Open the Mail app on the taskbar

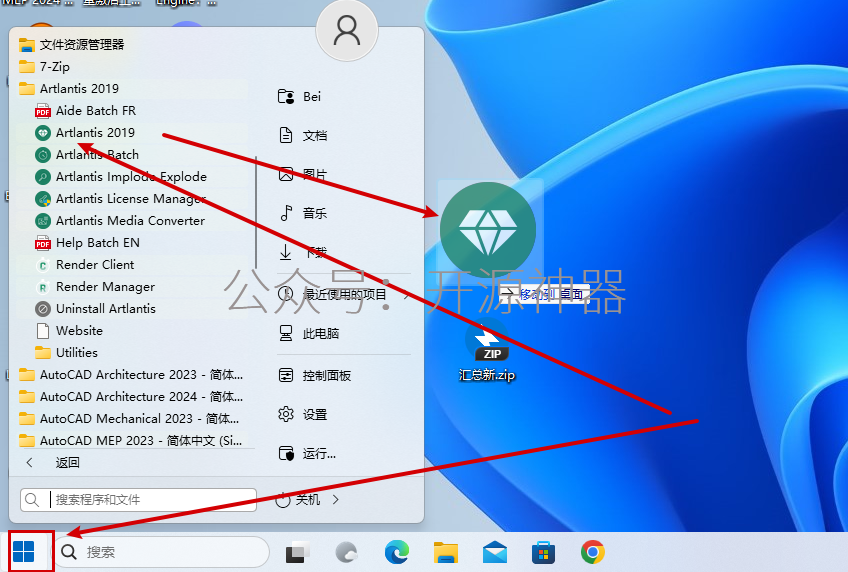pyautogui.click(x=495, y=552)
